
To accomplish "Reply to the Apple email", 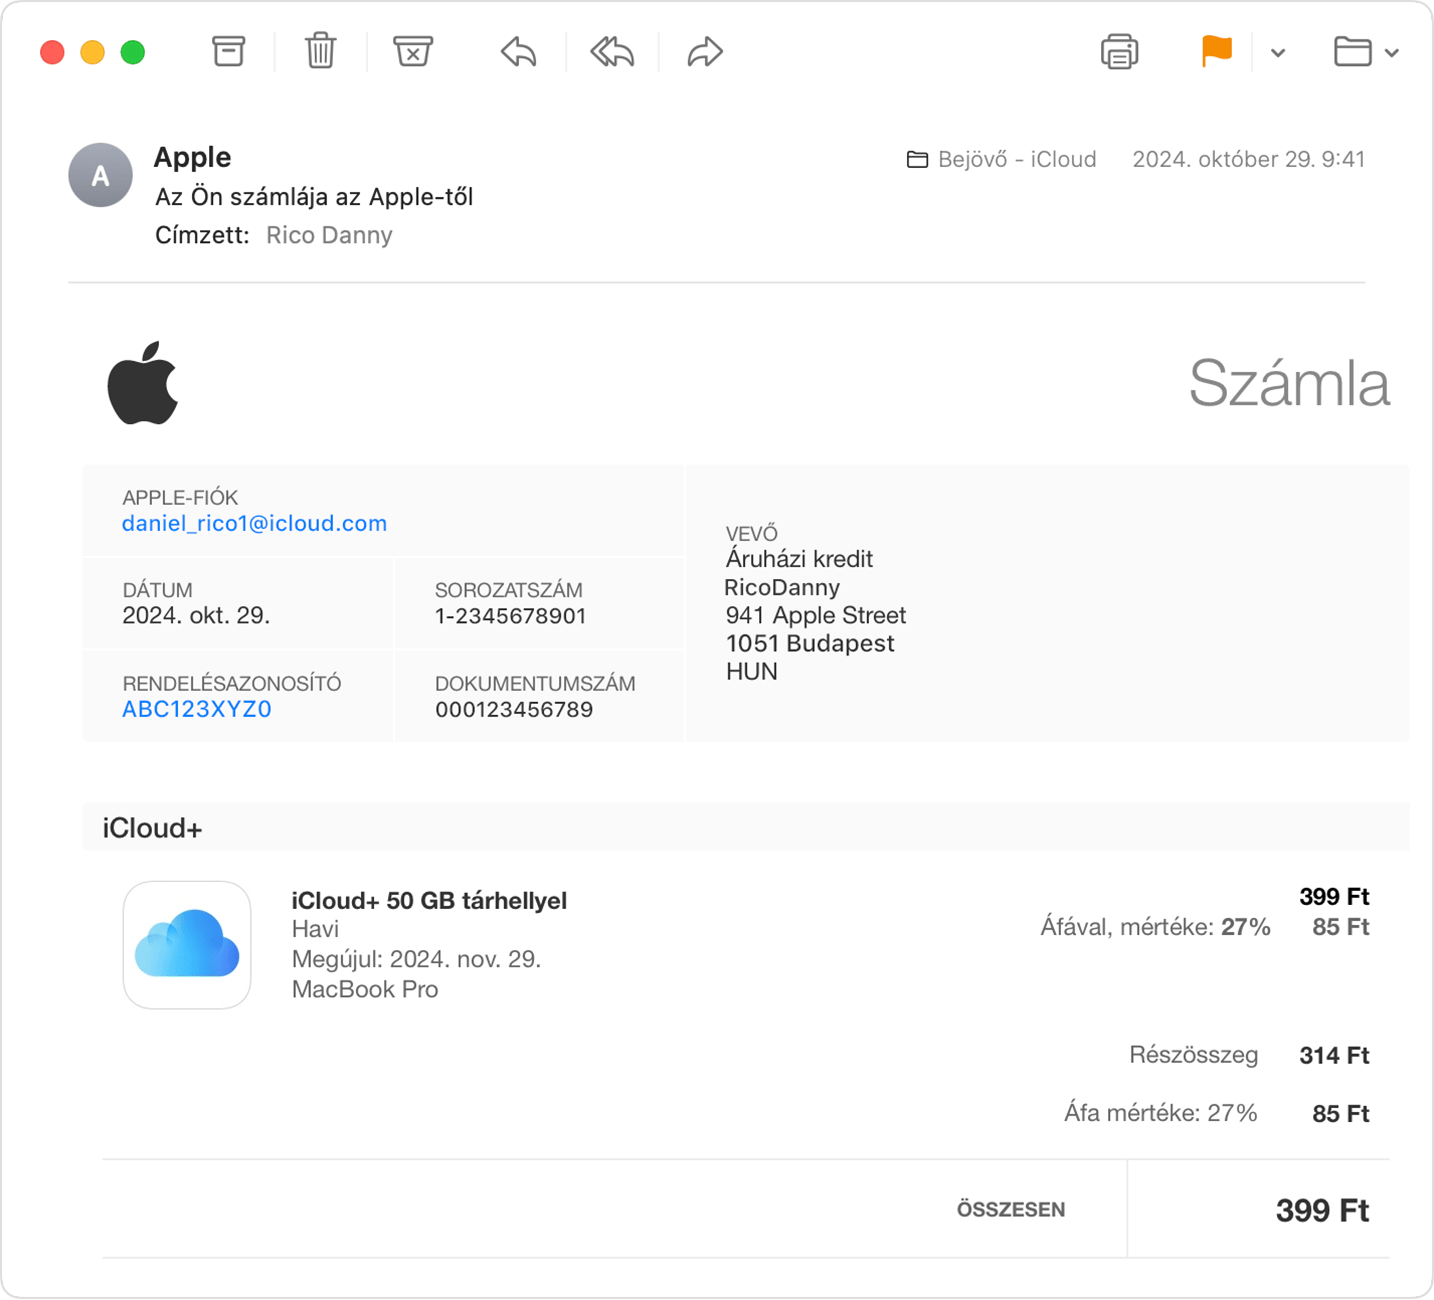I will coord(518,51).
